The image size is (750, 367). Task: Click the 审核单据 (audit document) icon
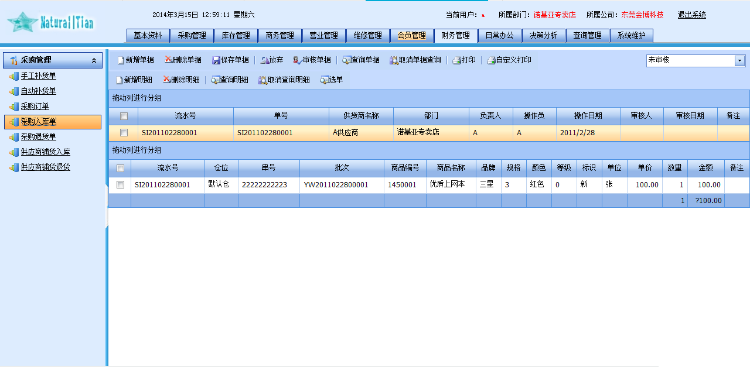click(297, 60)
